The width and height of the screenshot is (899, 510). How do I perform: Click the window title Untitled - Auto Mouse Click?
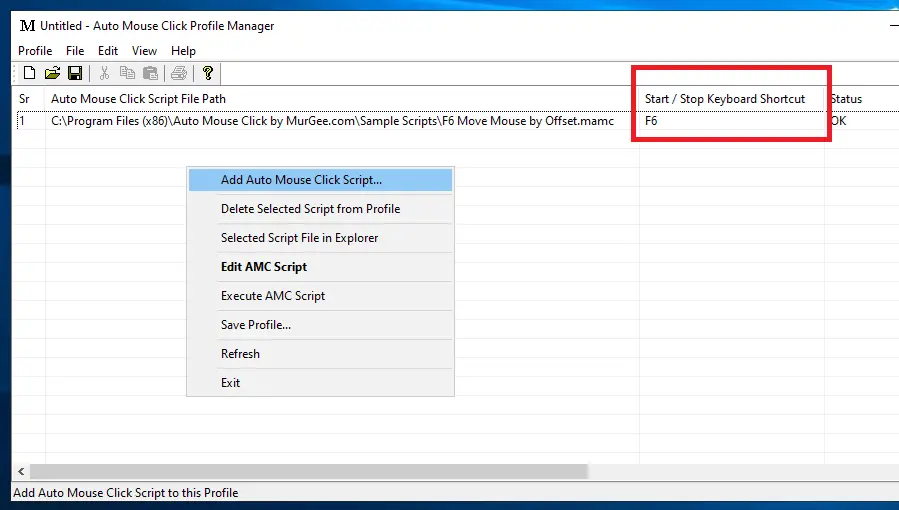click(x=157, y=26)
